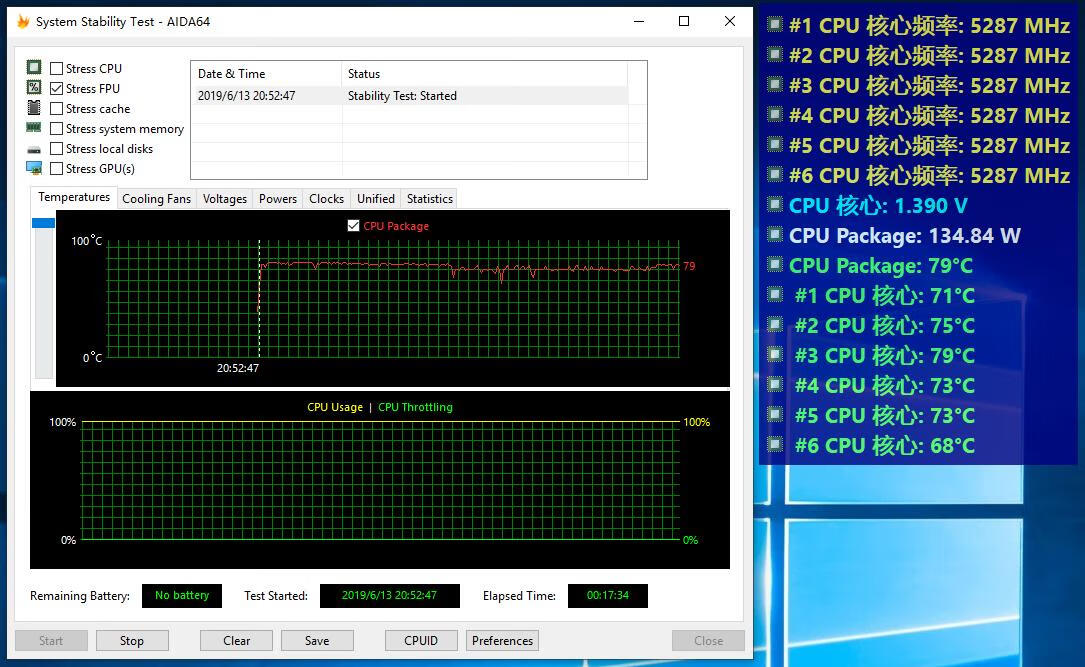1085x667 pixels.
Task: Click the sensor icon next to #3 CPU 5287 MHz
Action: point(775,84)
